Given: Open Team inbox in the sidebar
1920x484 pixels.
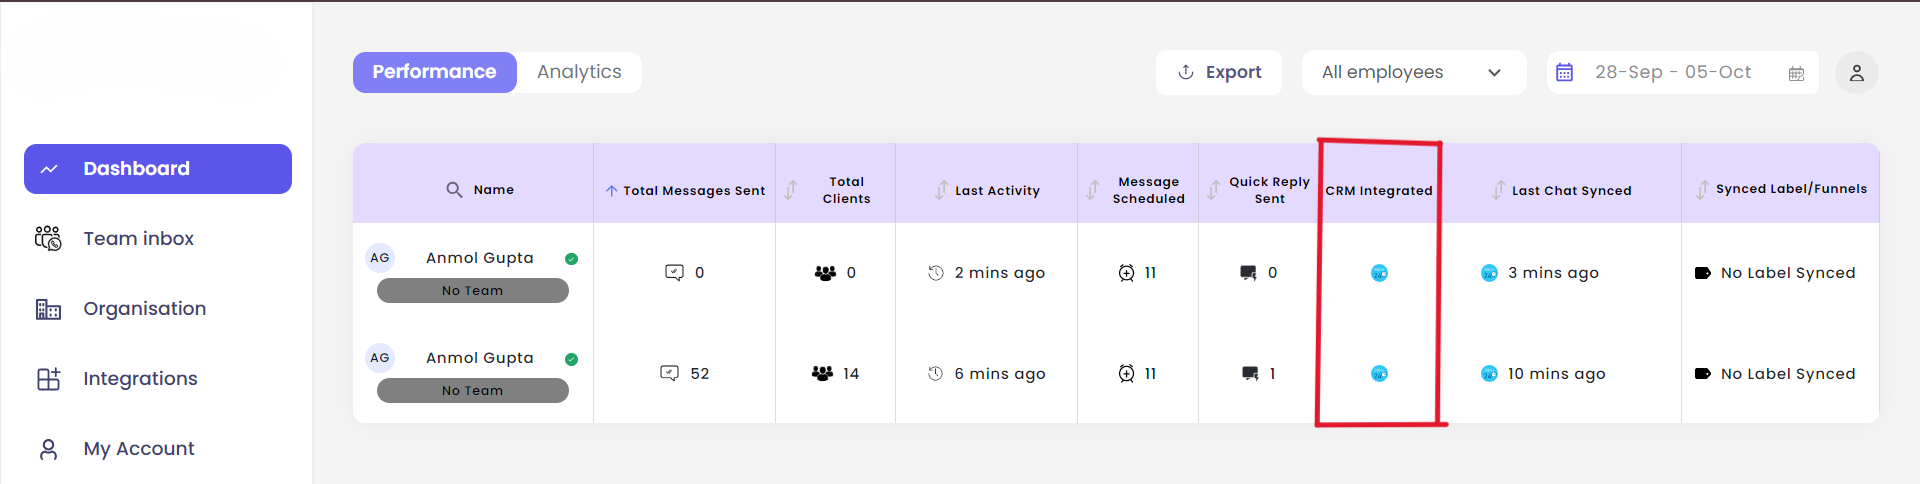Looking at the screenshot, I should click(x=138, y=239).
